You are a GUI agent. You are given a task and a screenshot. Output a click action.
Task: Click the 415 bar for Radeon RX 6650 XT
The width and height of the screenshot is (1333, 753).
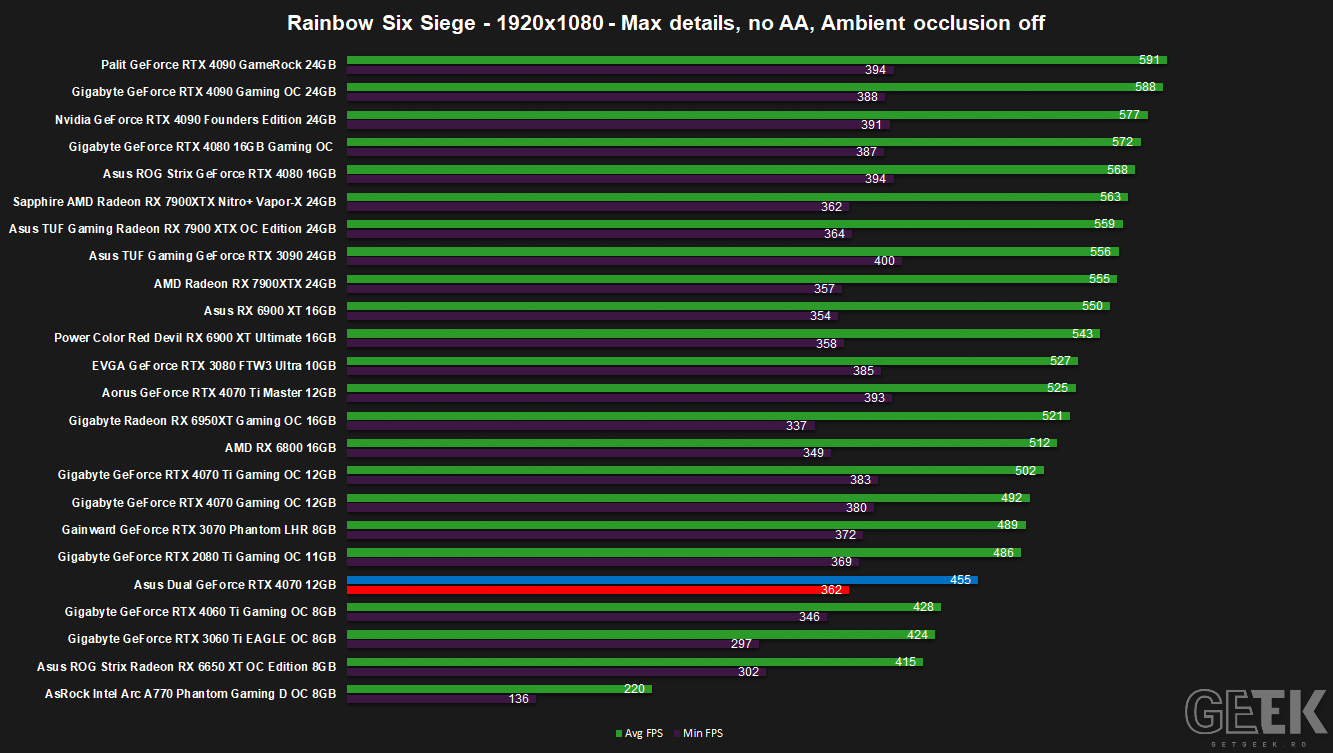(635, 661)
